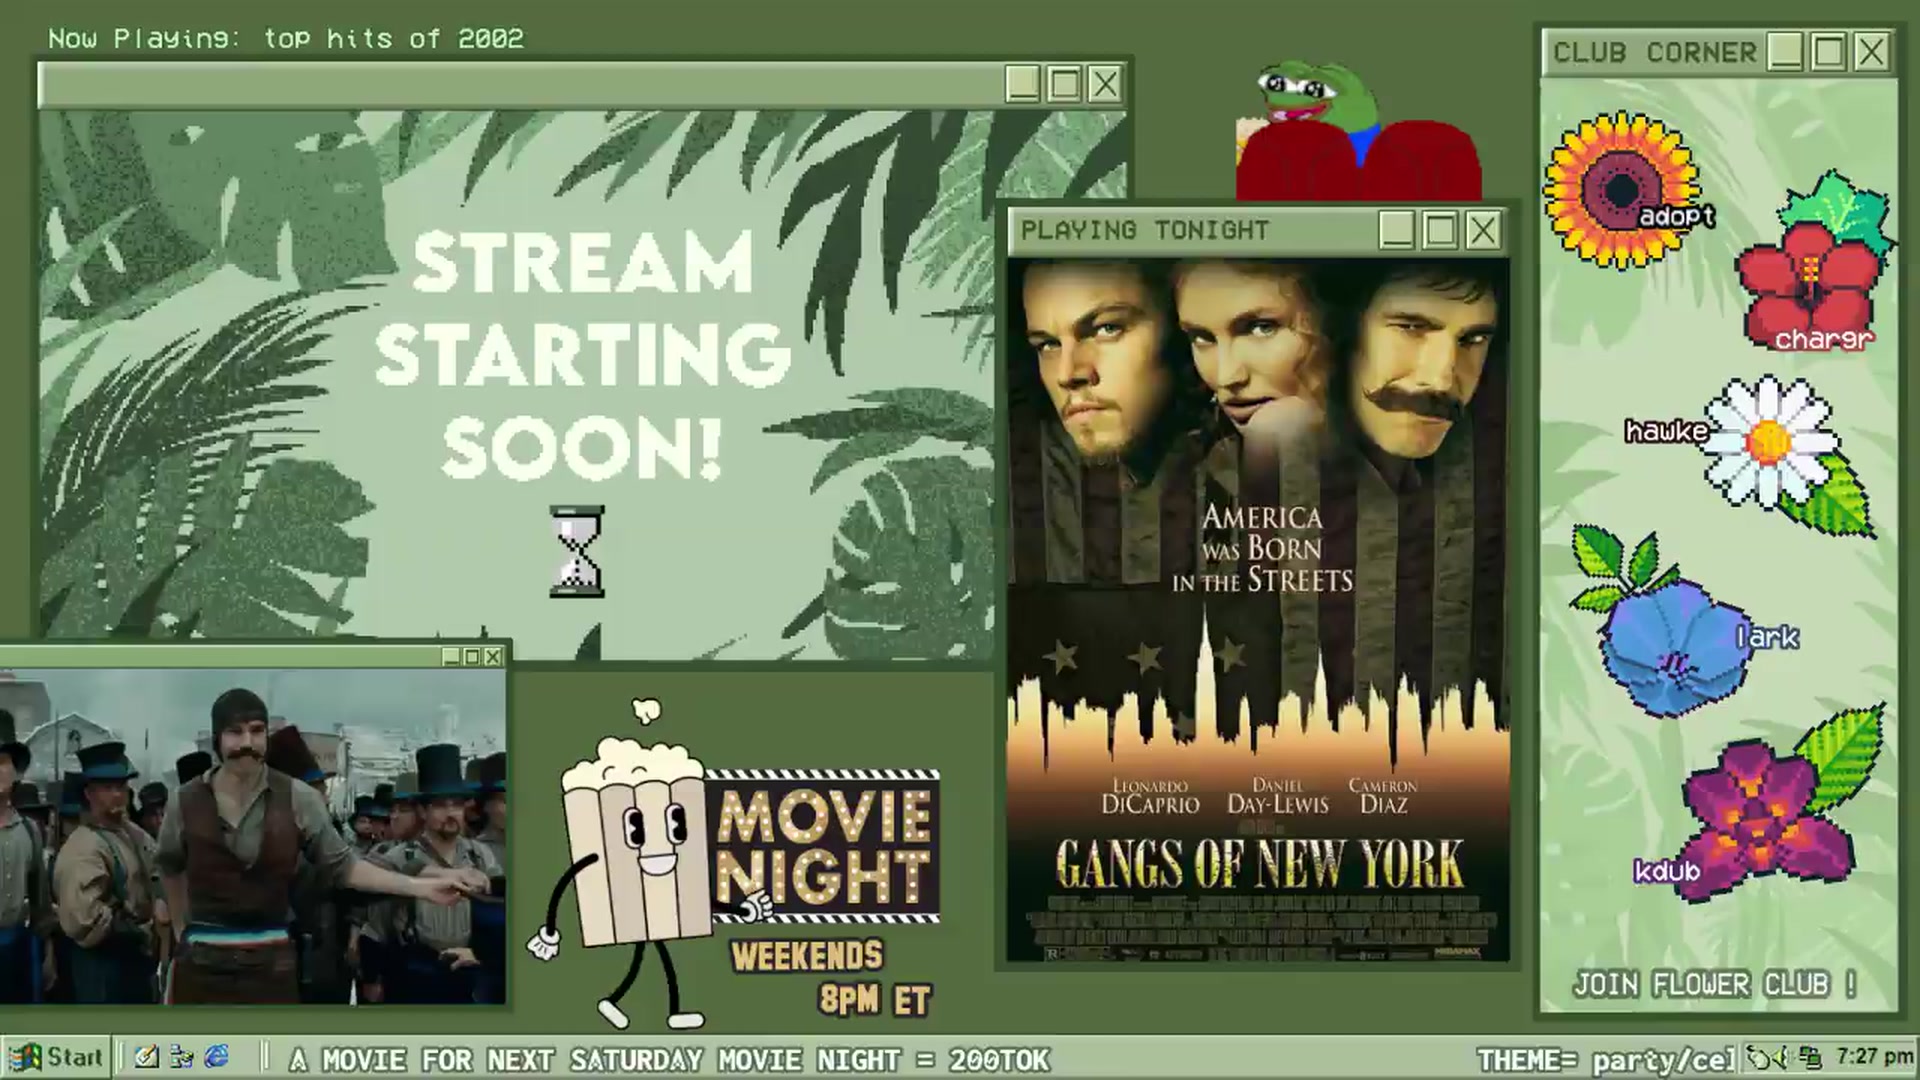Click the MOVIE NIGHT marquee sign
1920x1080 pixels.
pyautogui.click(x=824, y=846)
